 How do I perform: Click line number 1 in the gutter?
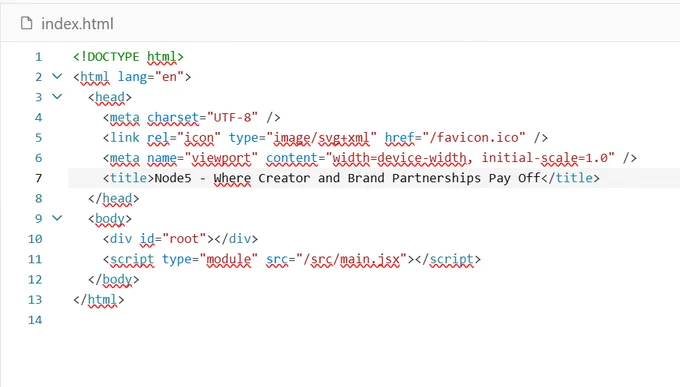[39, 57]
